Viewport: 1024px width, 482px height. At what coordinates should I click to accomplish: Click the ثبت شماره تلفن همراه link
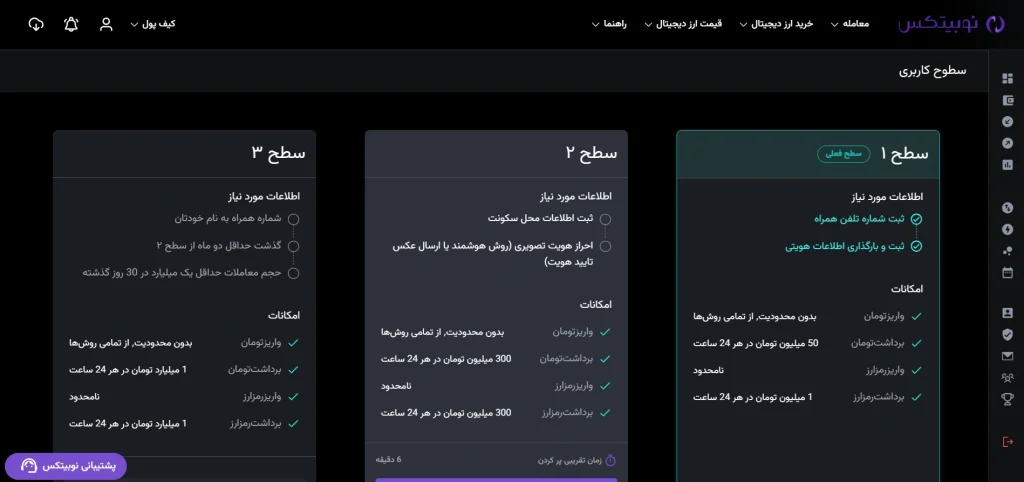(x=859, y=219)
